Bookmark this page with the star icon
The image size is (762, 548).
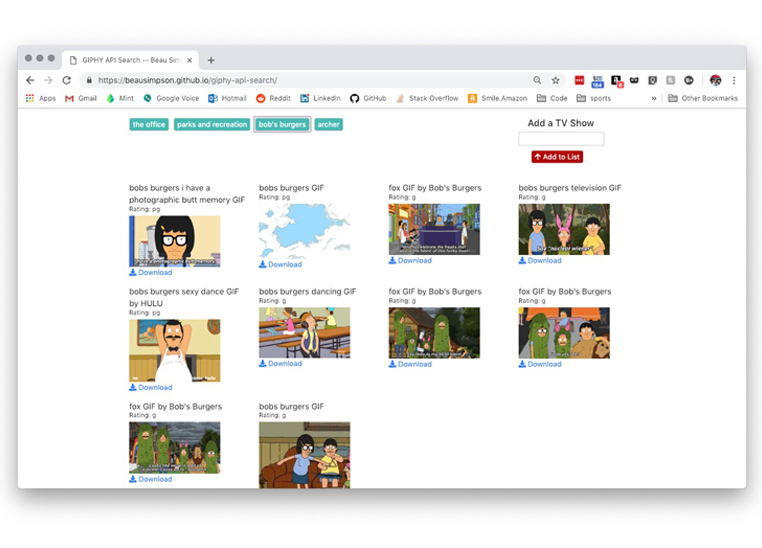555,80
